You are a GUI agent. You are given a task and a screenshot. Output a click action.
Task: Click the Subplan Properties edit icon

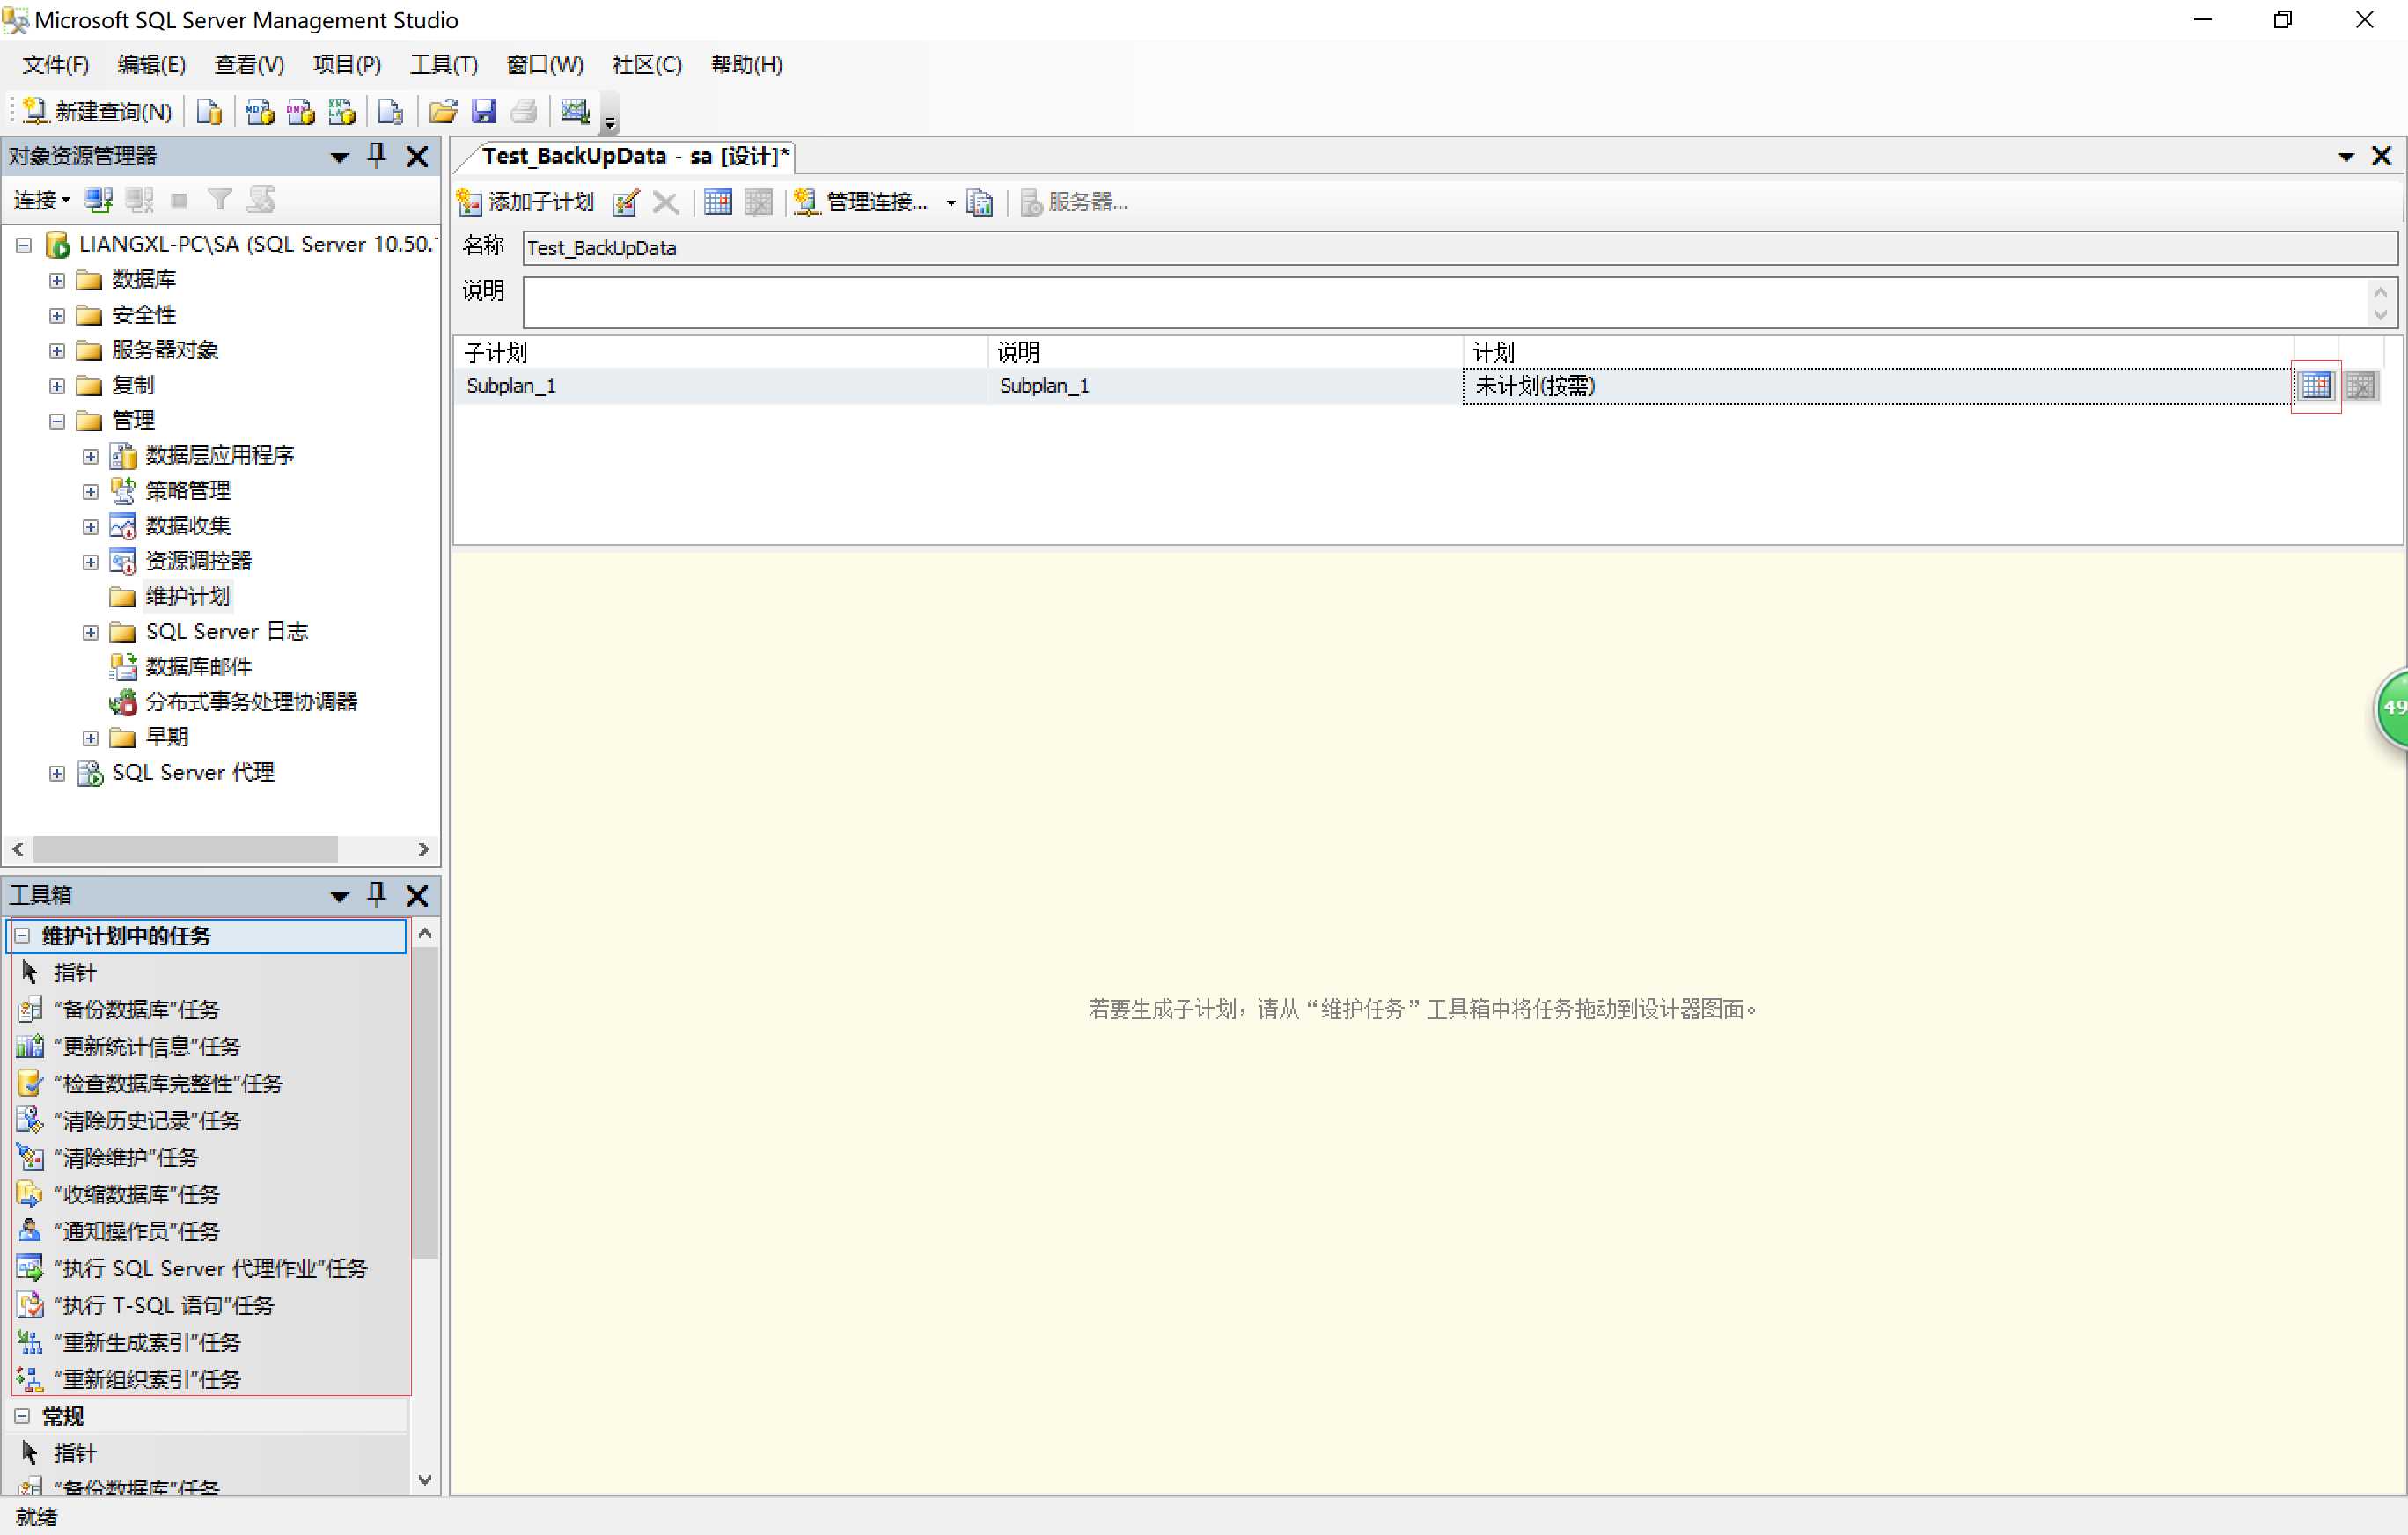tap(626, 202)
